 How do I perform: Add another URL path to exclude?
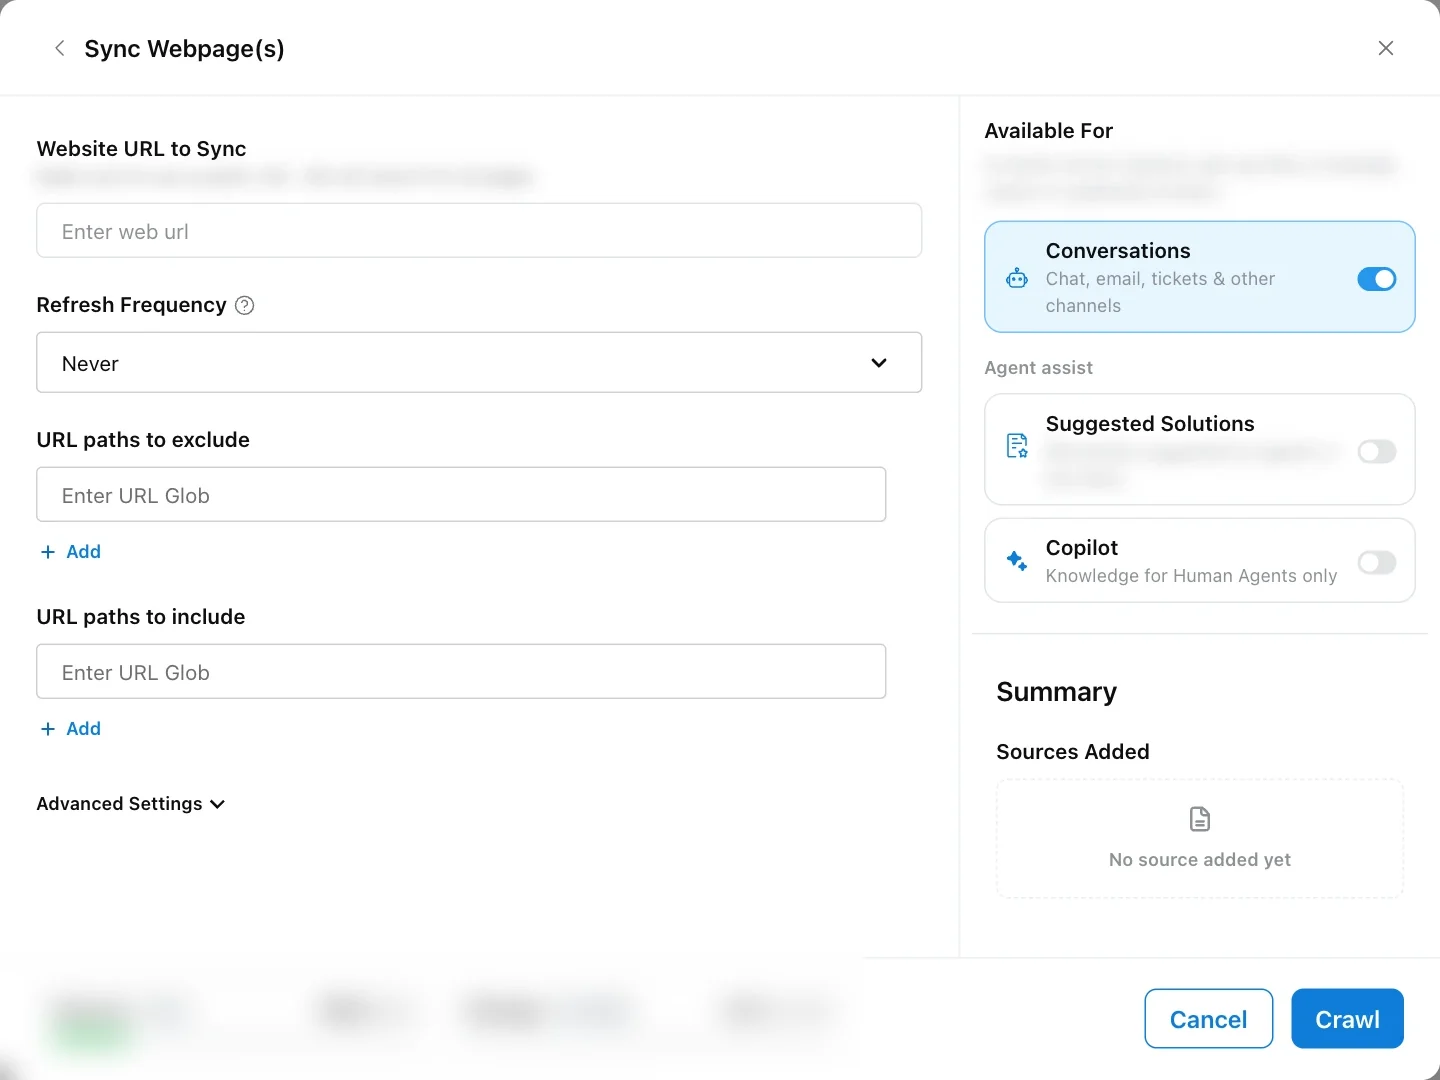(71, 552)
